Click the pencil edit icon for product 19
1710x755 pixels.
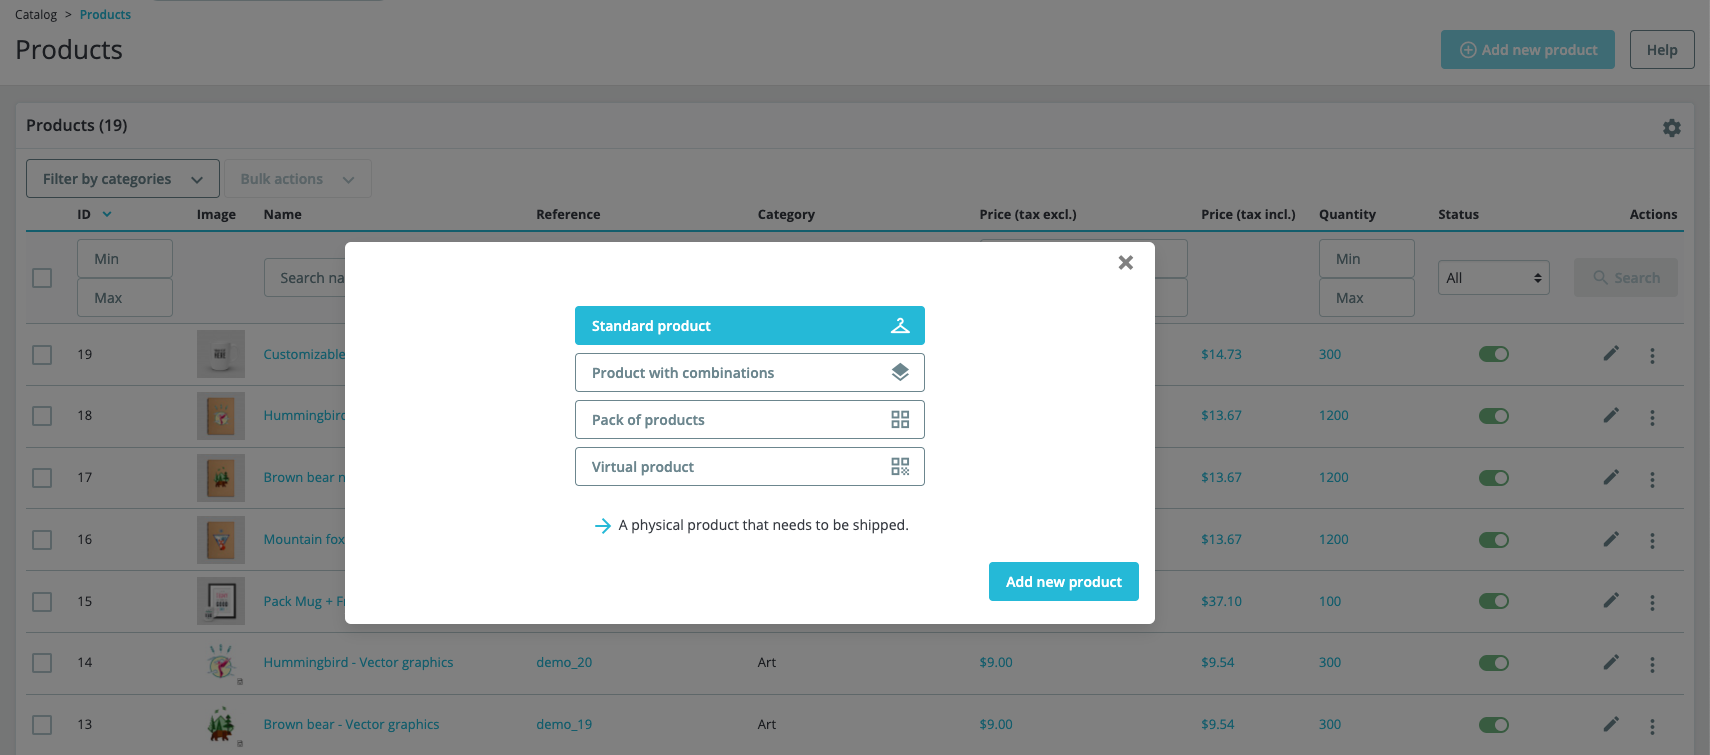click(x=1610, y=354)
